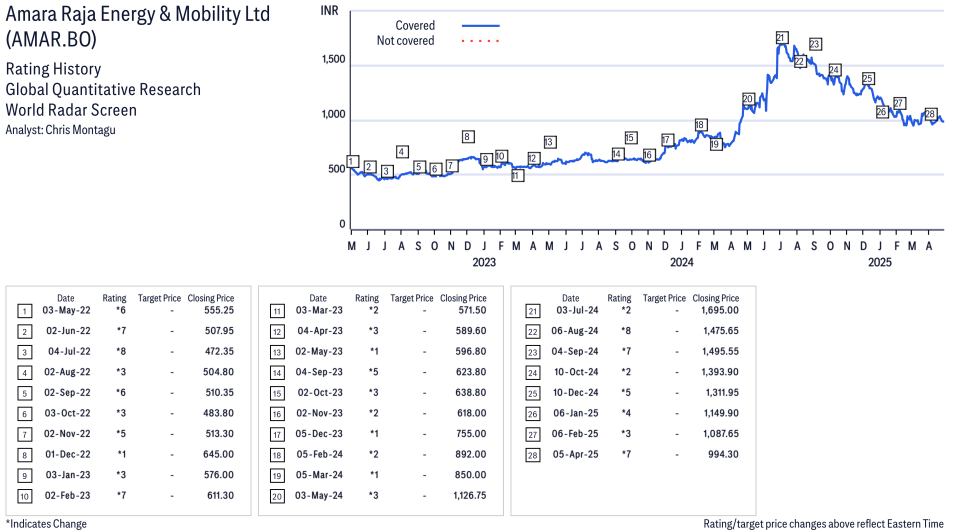Screen dimensions: 955x530
Task: Click the 2023 year label on axis
Action: click(484, 263)
